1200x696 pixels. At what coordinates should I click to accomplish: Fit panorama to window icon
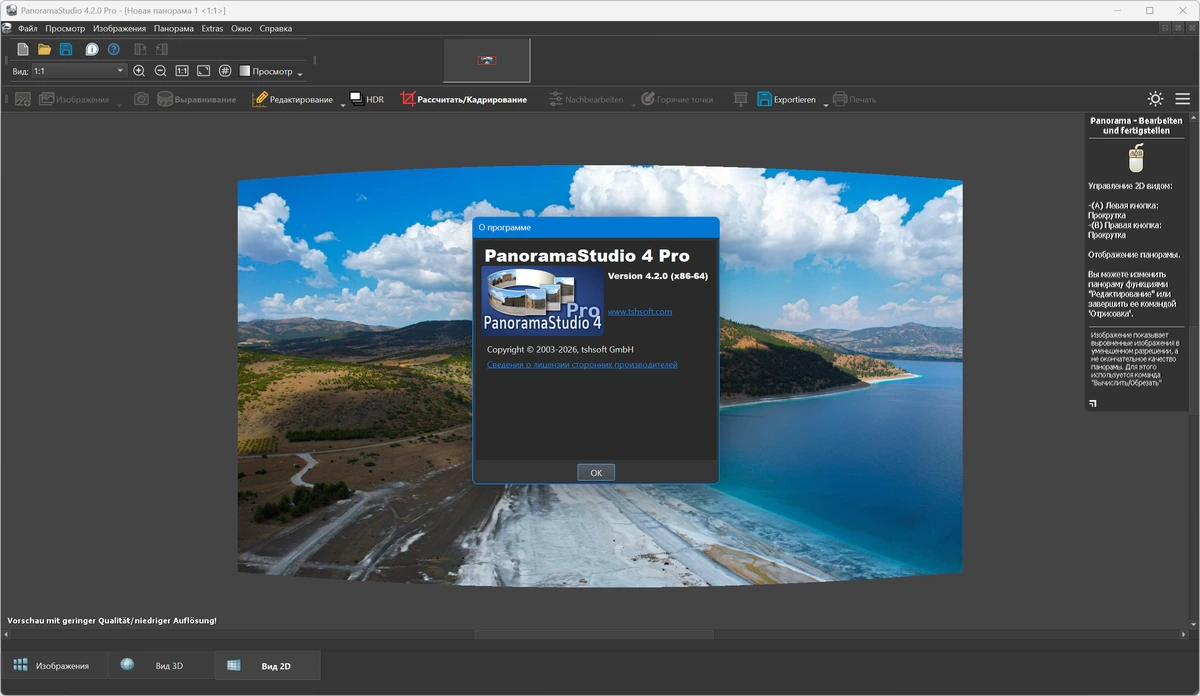pos(203,71)
